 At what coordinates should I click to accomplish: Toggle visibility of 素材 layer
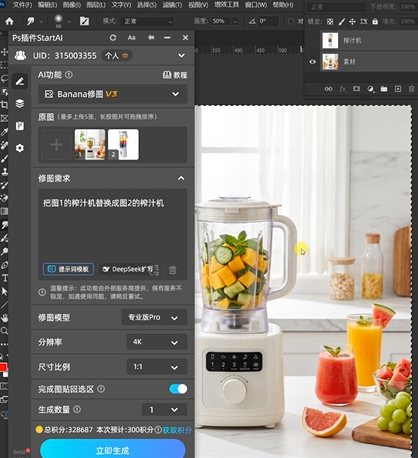click(312, 62)
